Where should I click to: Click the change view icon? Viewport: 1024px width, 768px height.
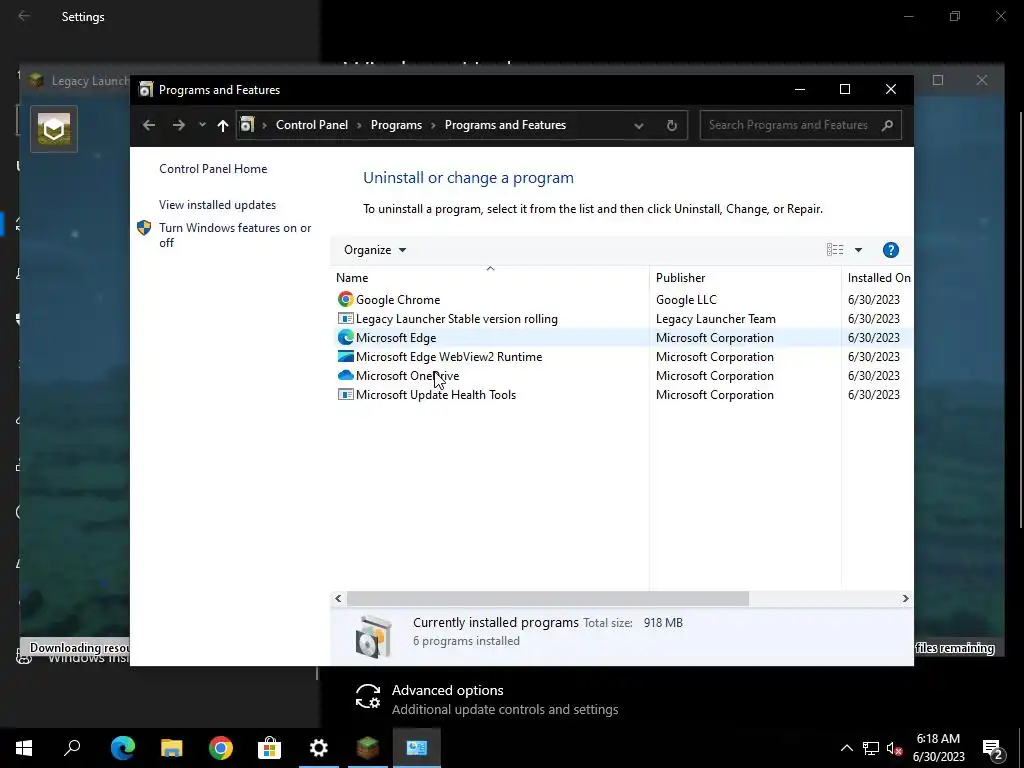click(x=835, y=250)
